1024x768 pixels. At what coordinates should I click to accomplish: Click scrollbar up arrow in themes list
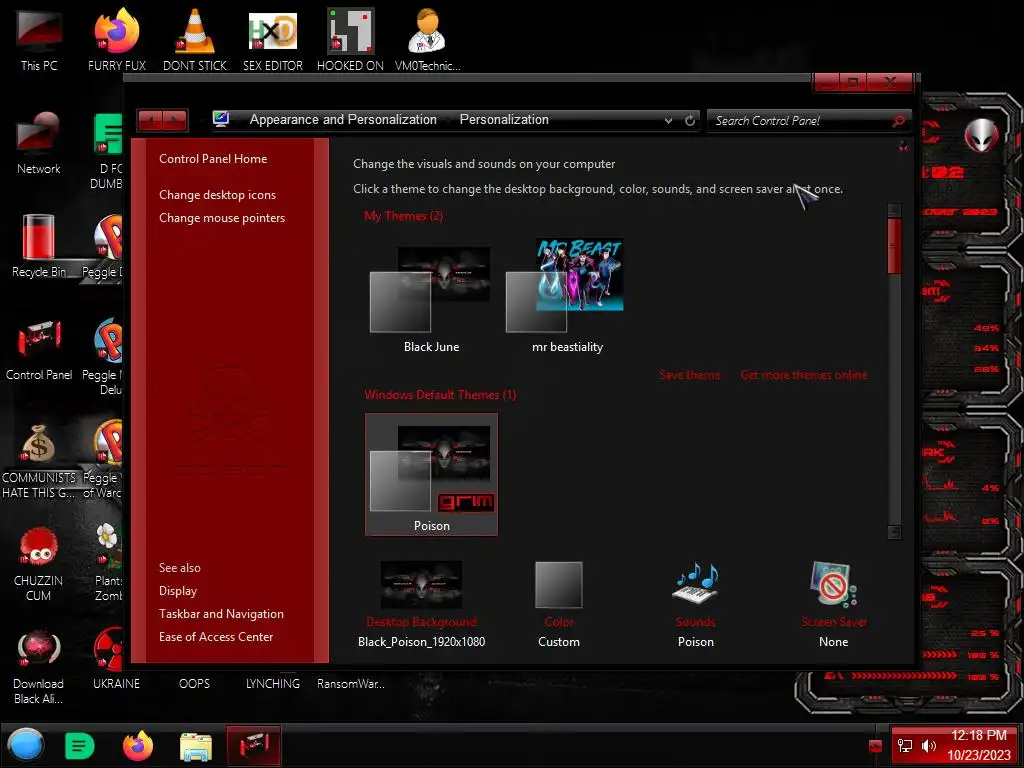[894, 210]
